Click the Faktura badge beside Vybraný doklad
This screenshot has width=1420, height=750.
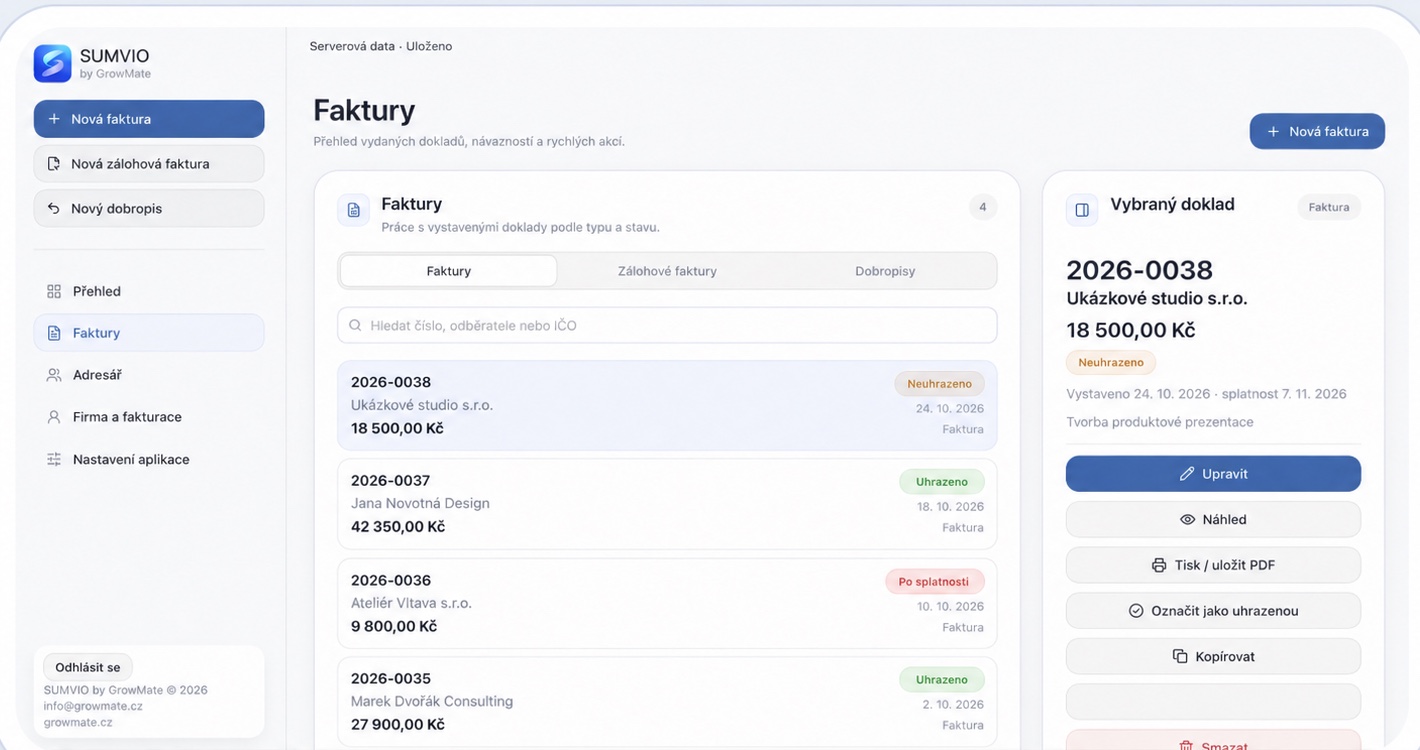click(x=1329, y=207)
